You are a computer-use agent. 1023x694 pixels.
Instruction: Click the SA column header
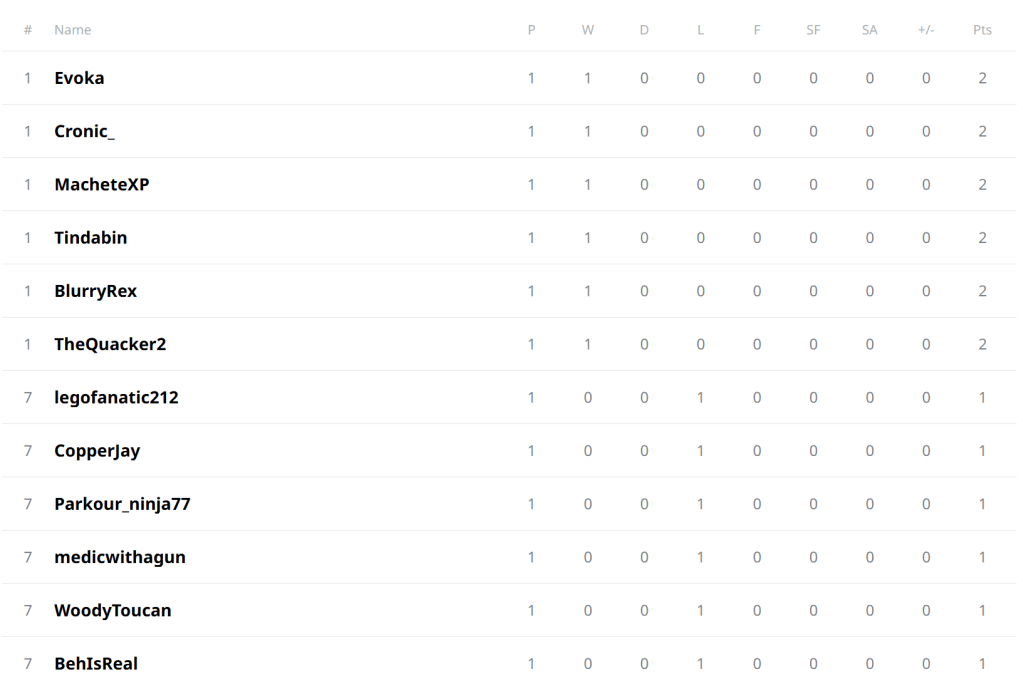point(869,30)
